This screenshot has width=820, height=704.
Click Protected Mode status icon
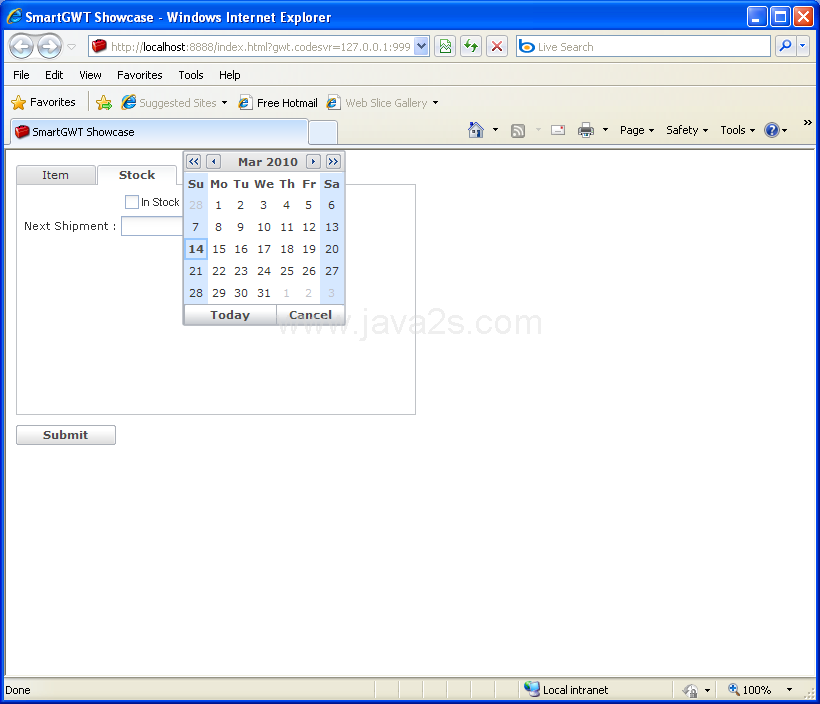690,690
